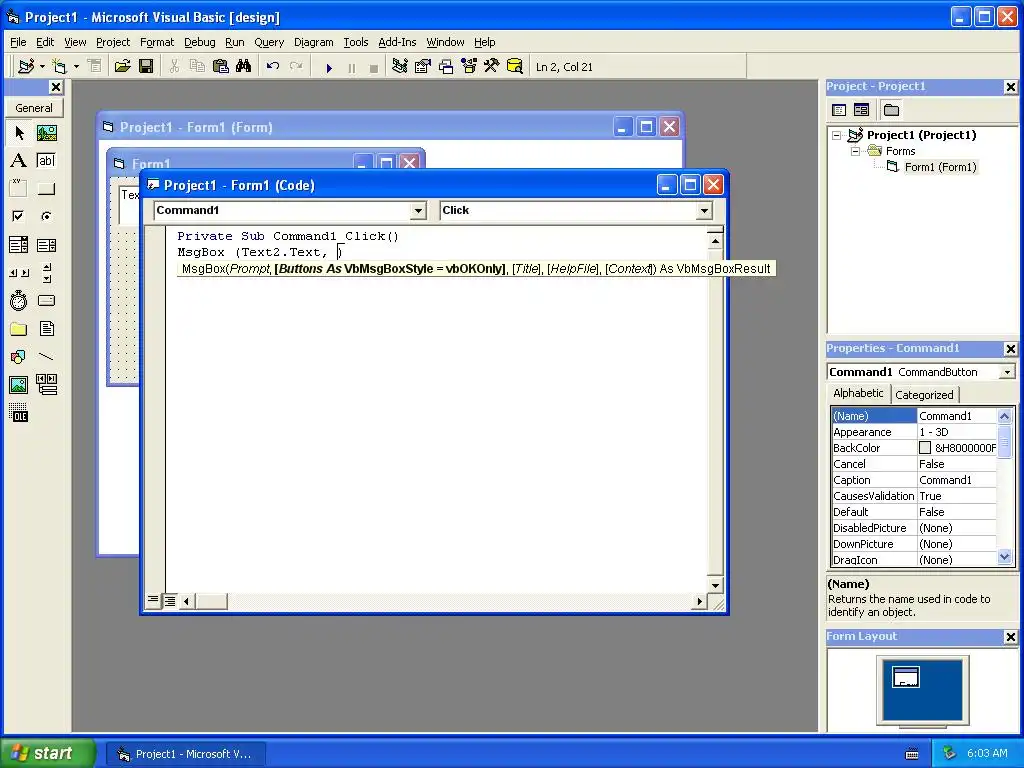
Task: Select the TextBox control tool
Action: [46, 161]
